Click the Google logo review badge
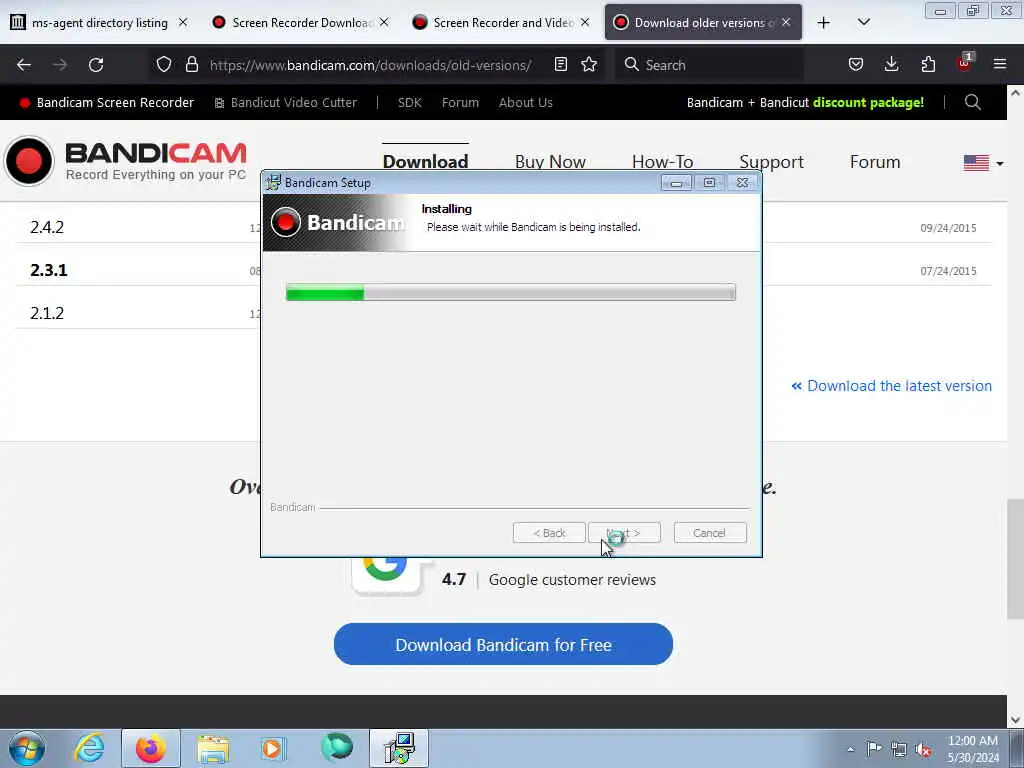The width and height of the screenshot is (1024, 768). point(386,575)
